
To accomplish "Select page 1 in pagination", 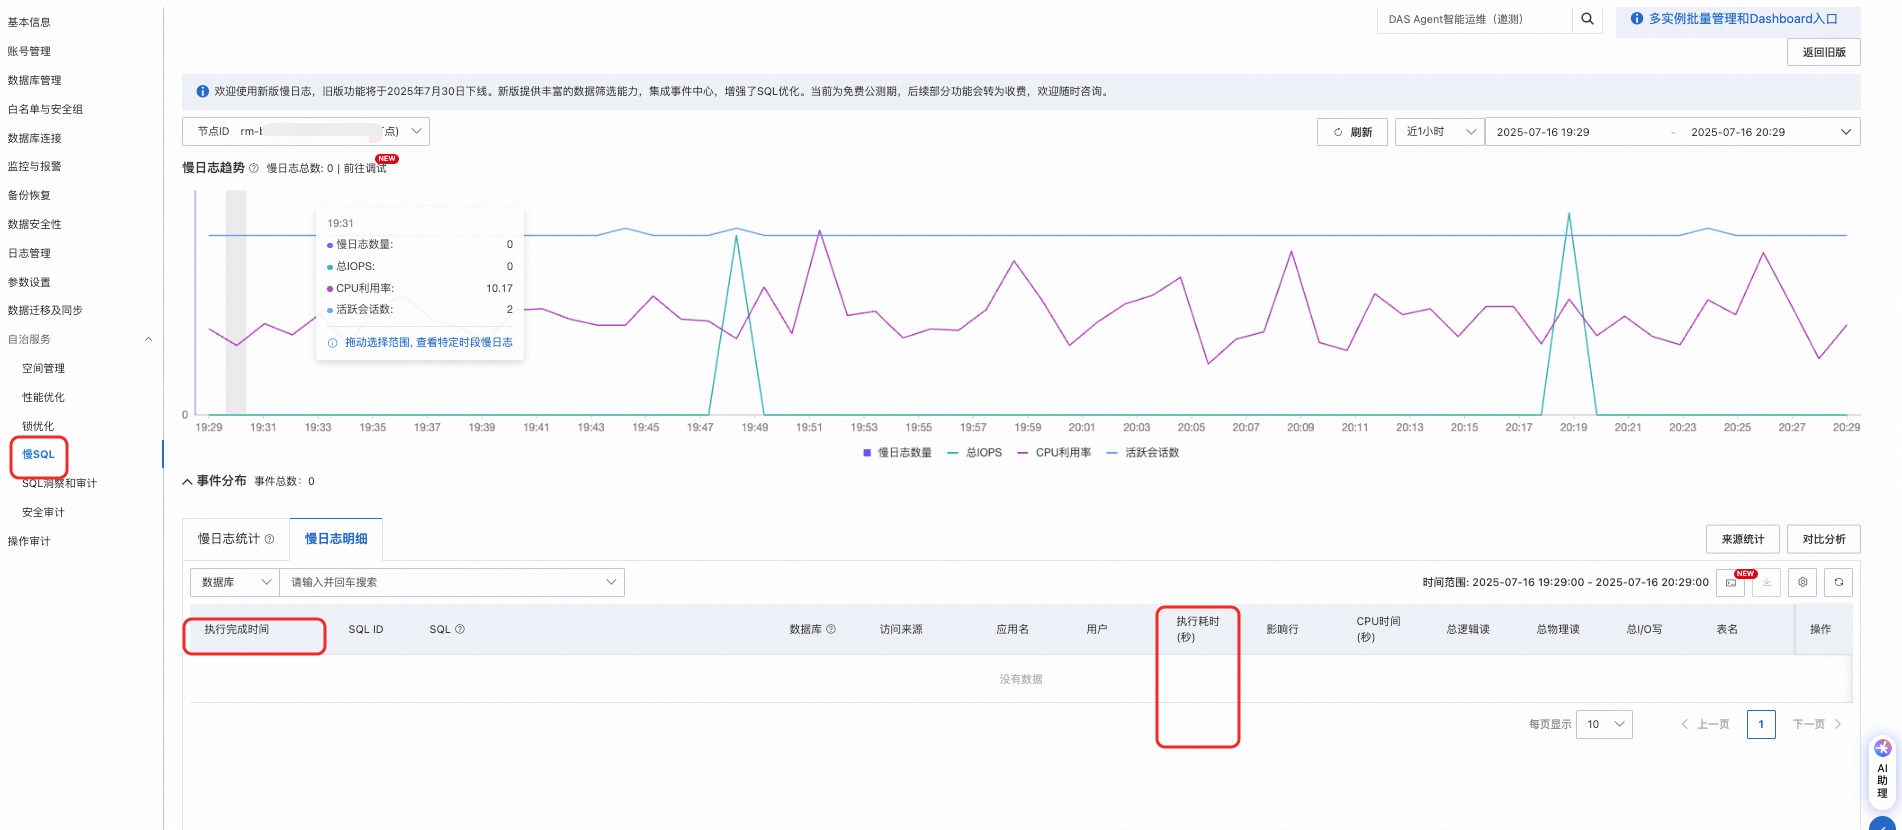I will (1761, 724).
